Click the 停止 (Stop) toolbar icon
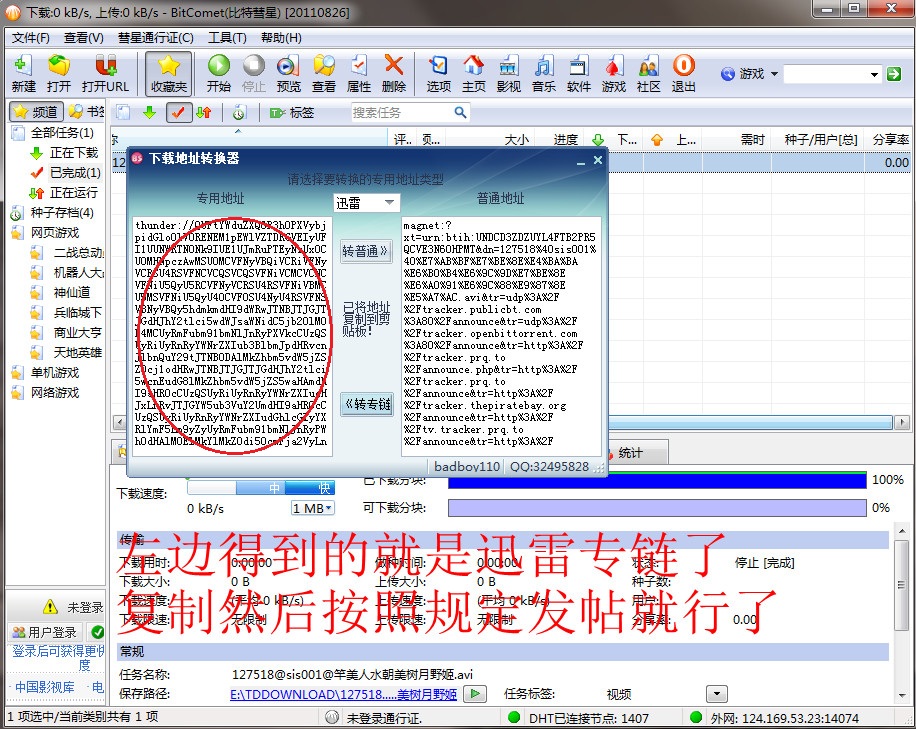This screenshot has height=729, width=916. pos(254,74)
